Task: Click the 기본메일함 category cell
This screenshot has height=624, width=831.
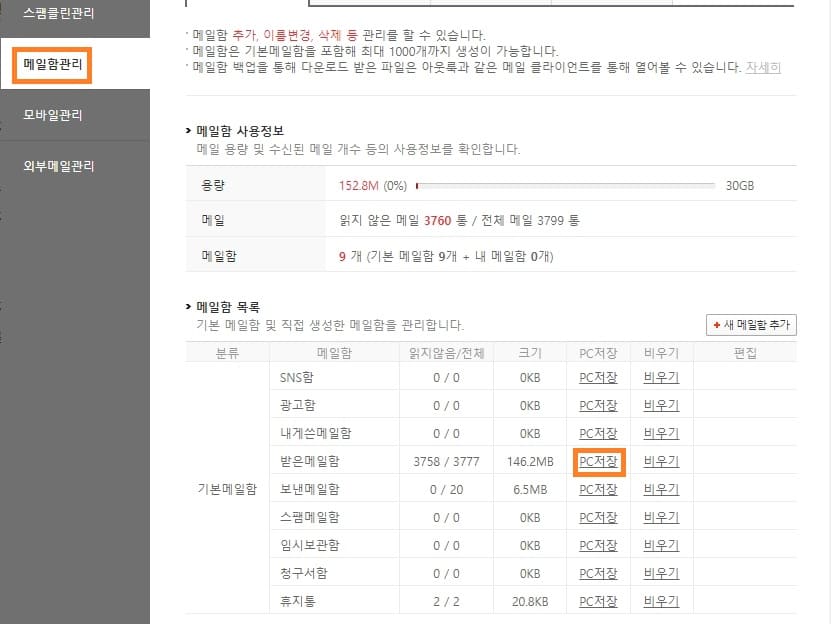Action: pos(227,489)
